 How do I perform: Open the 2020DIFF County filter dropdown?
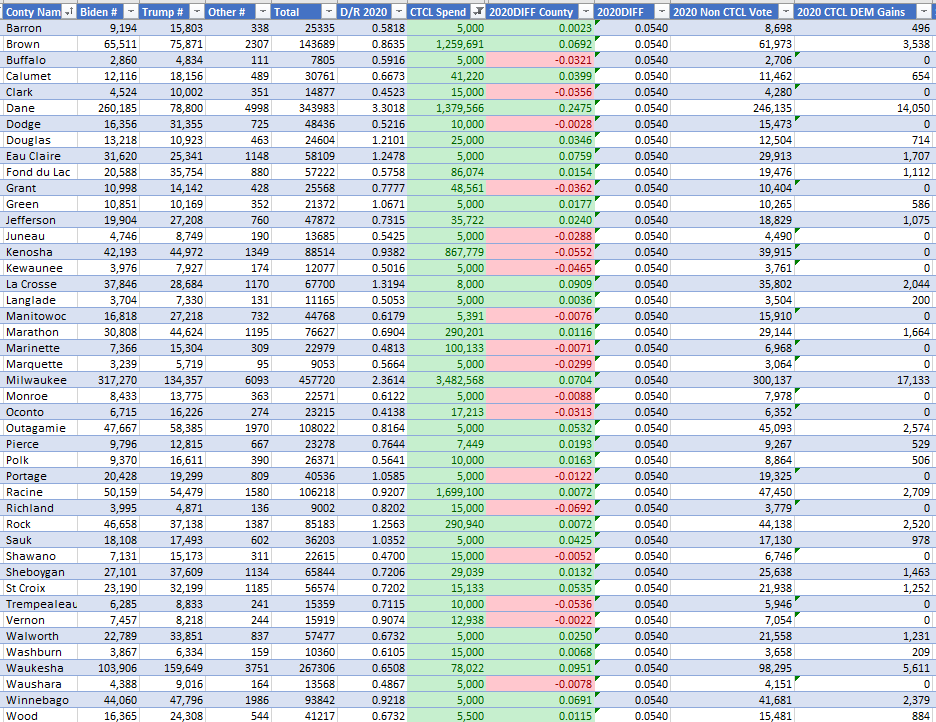(586, 12)
